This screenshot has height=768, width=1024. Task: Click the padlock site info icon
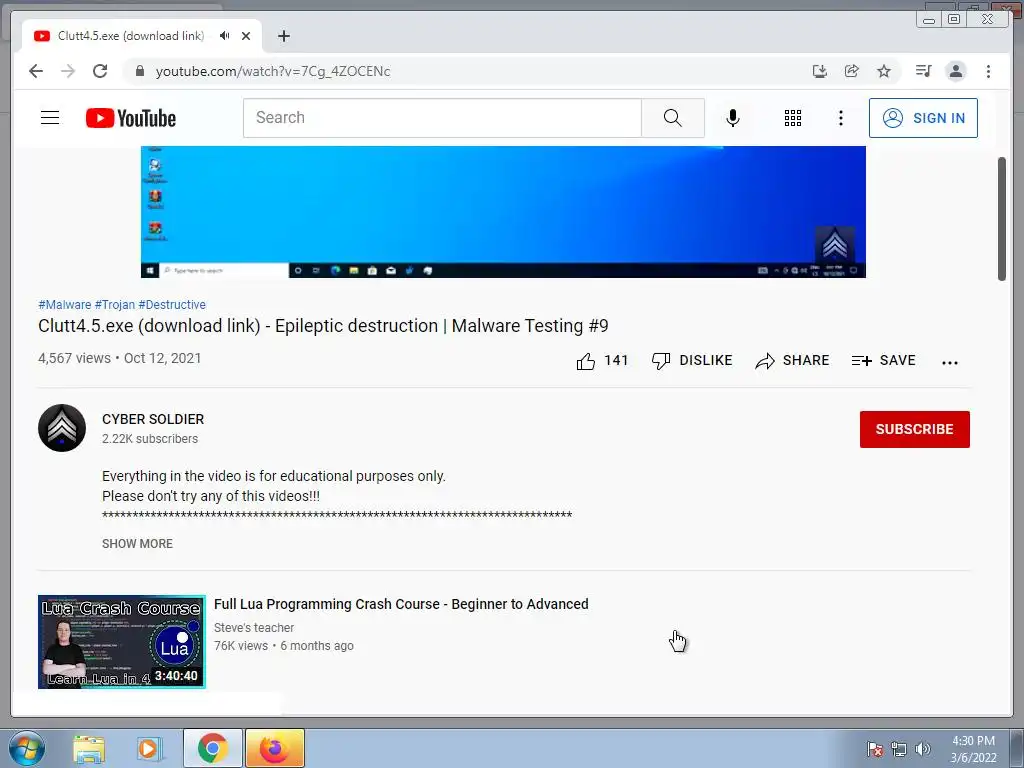coord(139,71)
